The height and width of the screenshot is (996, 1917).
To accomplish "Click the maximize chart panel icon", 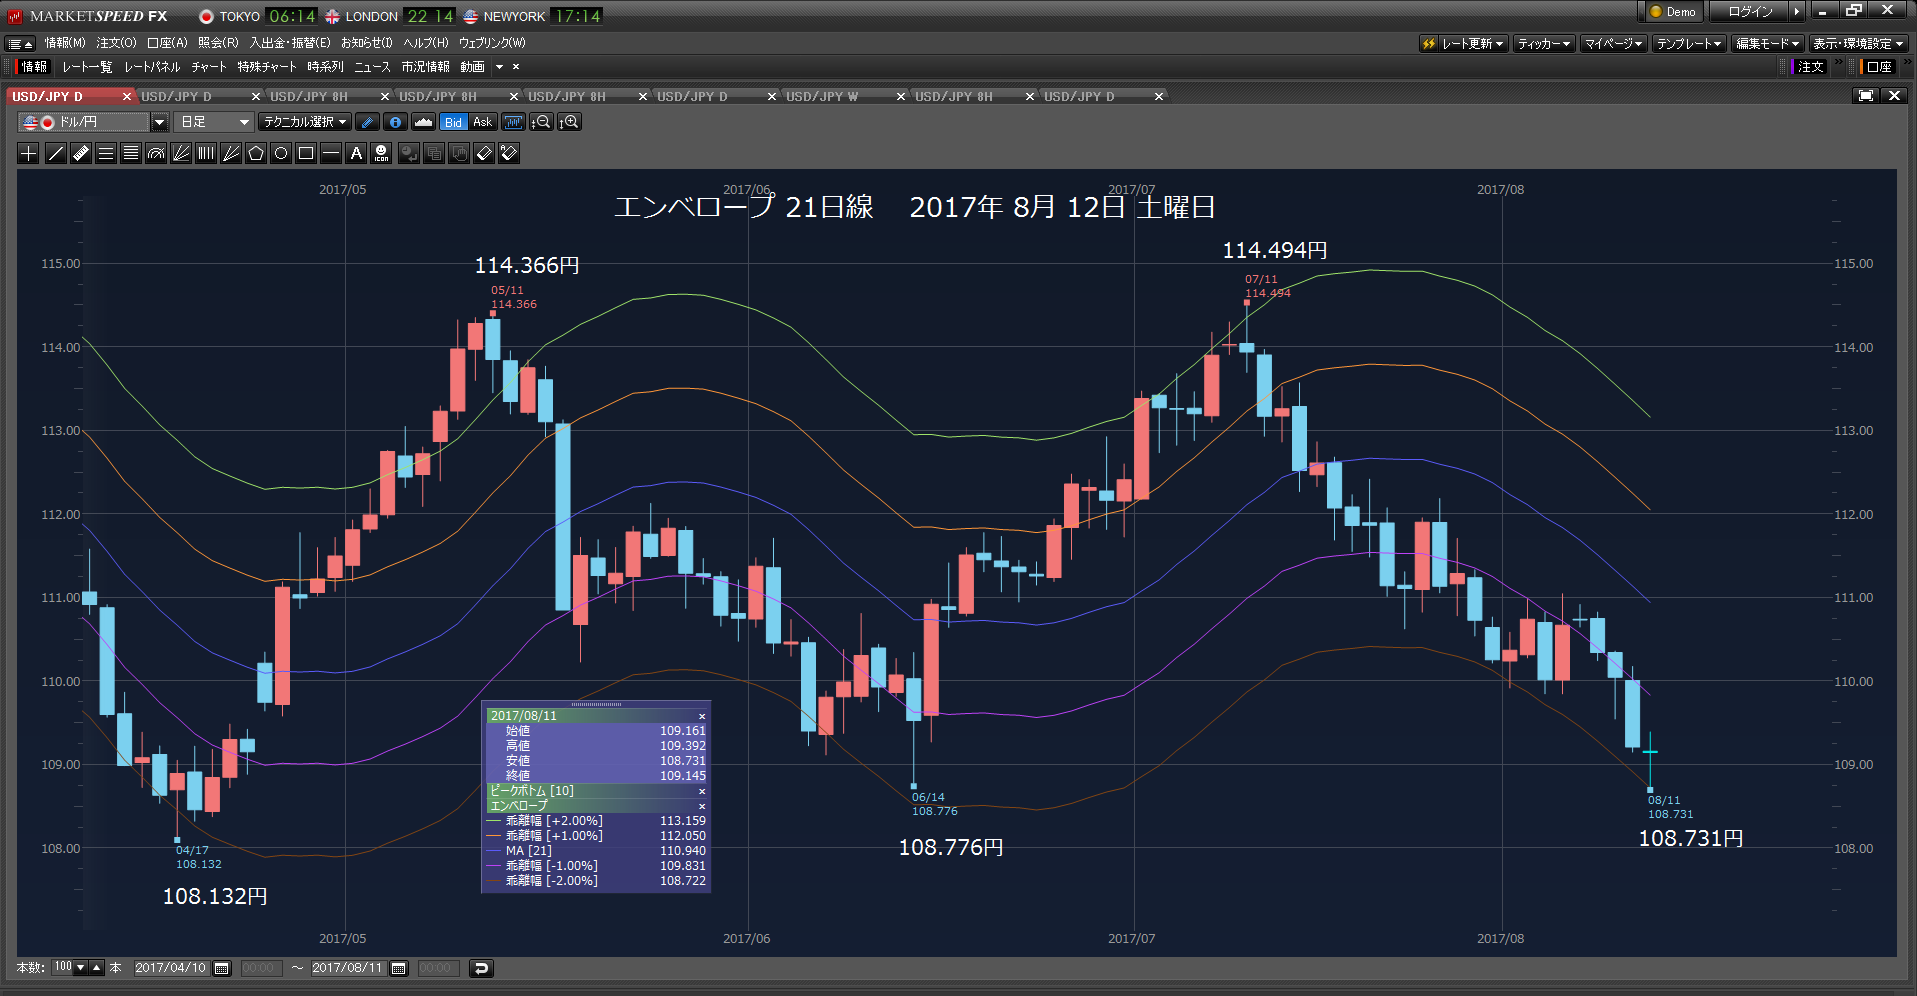I will [x=1865, y=96].
